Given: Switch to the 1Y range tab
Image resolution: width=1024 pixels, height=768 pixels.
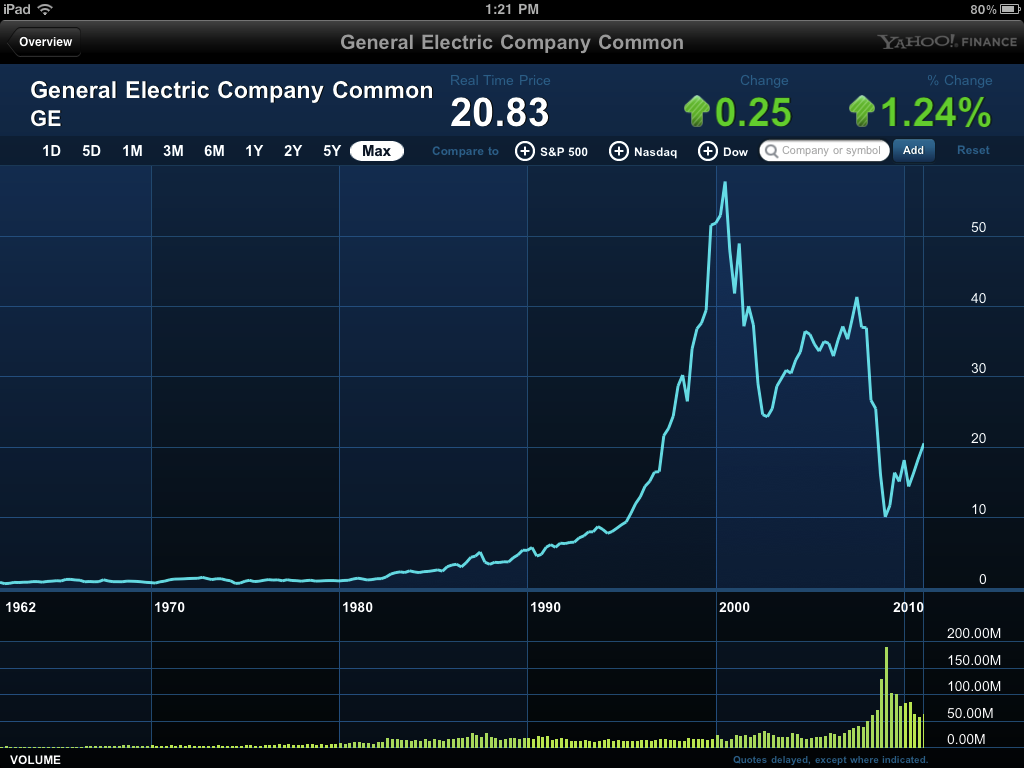Looking at the screenshot, I should pos(253,150).
